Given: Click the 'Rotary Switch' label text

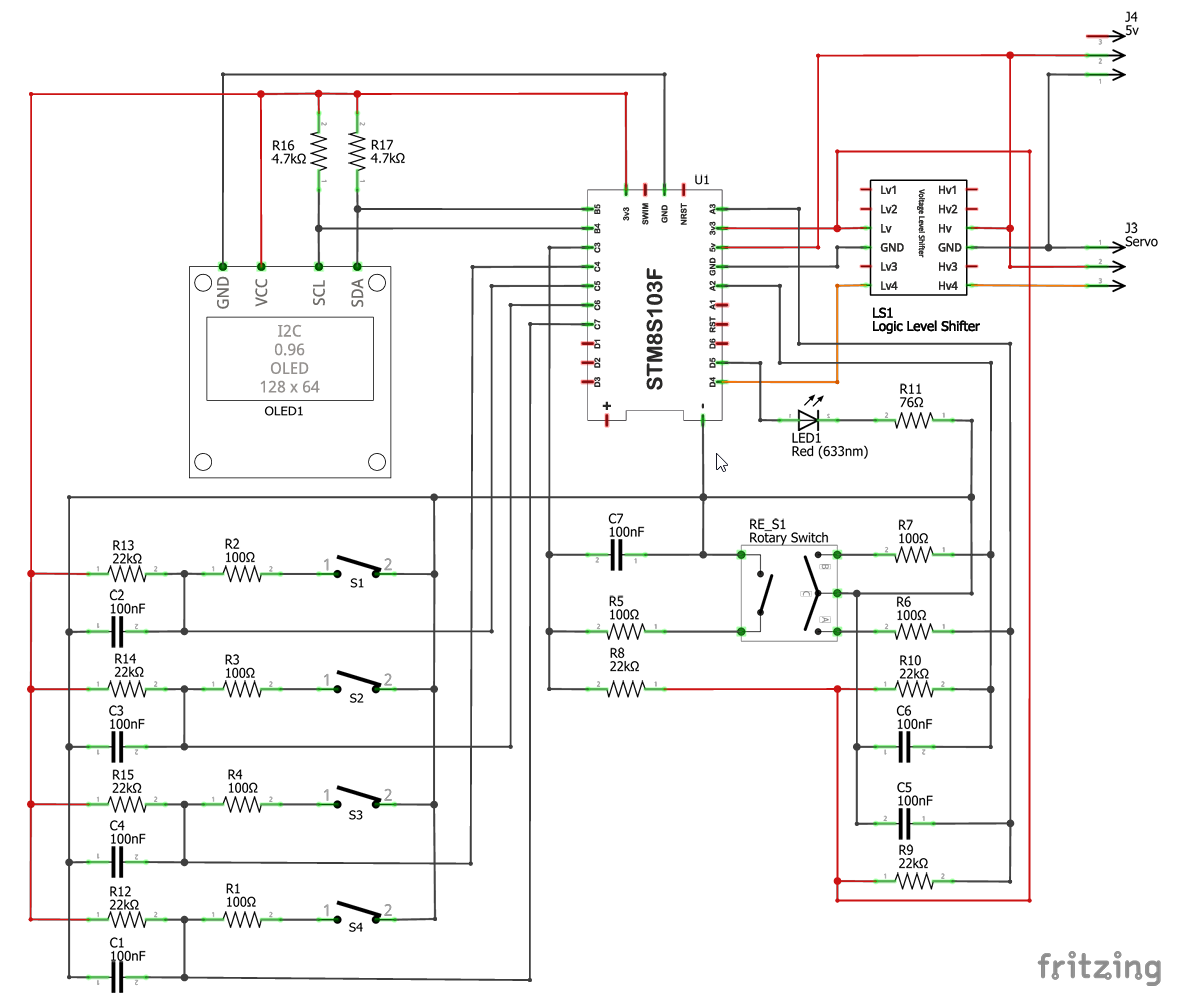Looking at the screenshot, I should [x=789, y=538].
